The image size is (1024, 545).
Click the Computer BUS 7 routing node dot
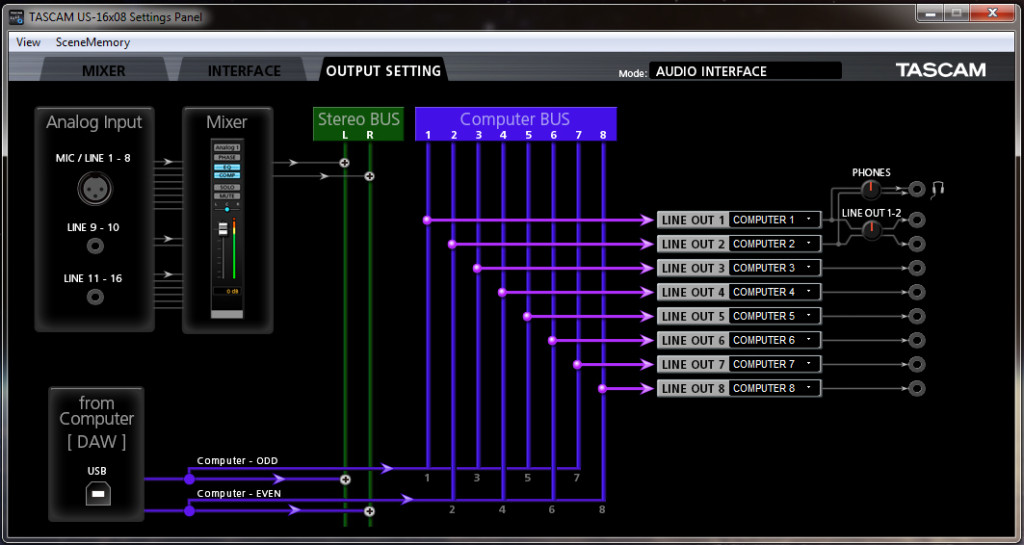click(x=577, y=365)
